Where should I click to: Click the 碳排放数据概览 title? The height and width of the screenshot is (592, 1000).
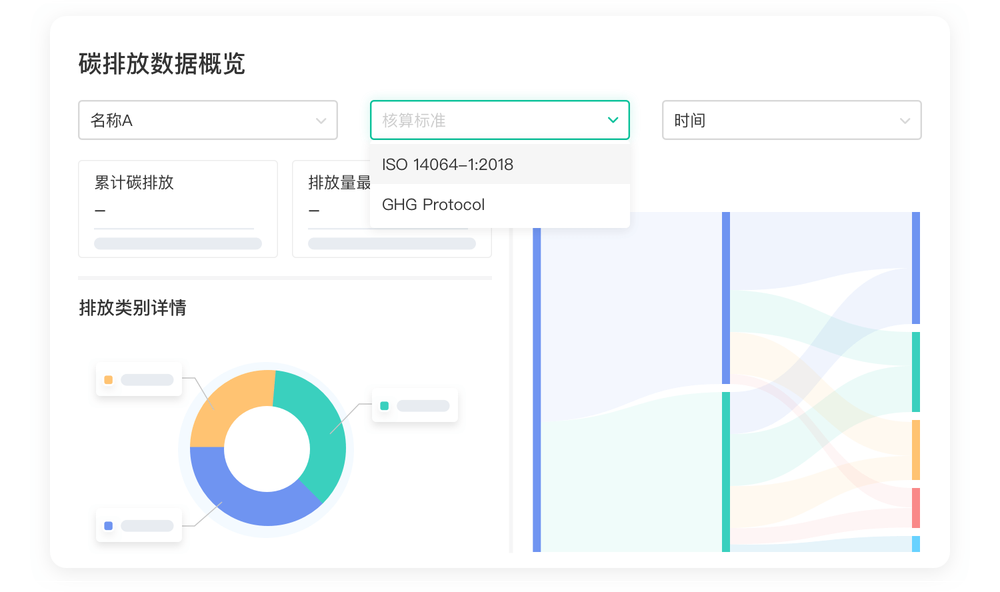click(162, 64)
